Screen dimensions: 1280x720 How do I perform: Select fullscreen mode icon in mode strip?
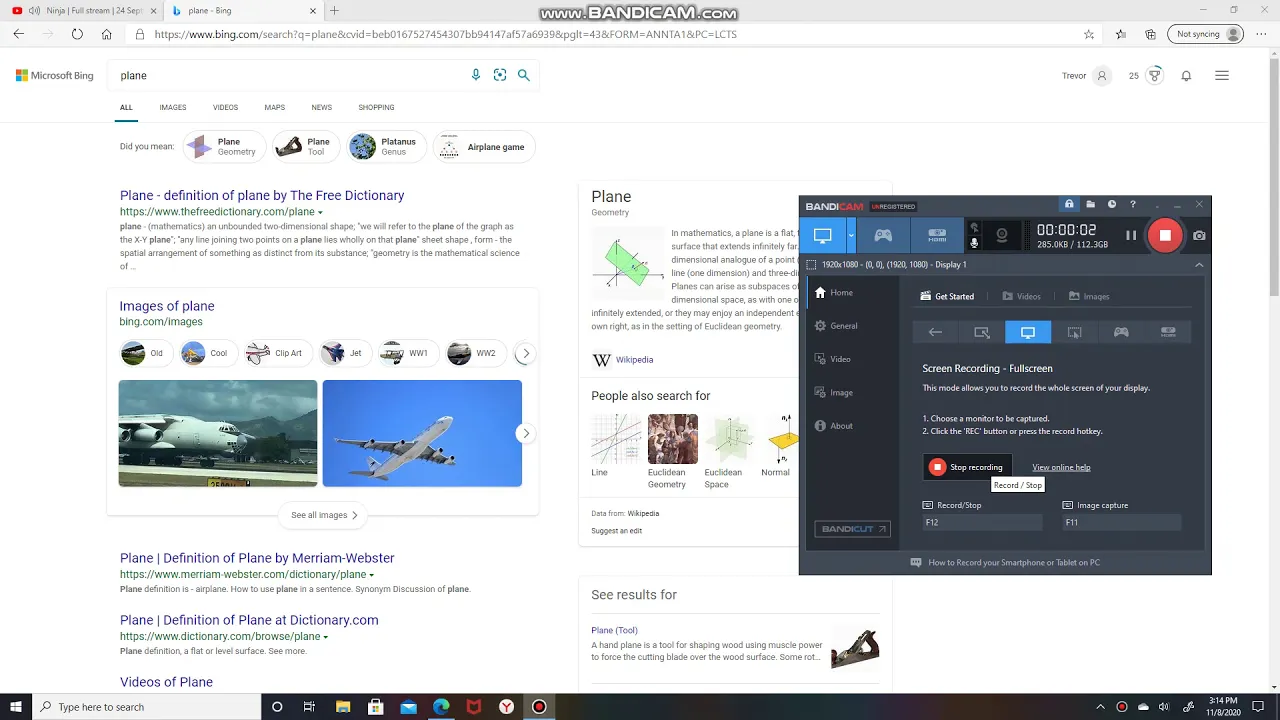(1028, 332)
